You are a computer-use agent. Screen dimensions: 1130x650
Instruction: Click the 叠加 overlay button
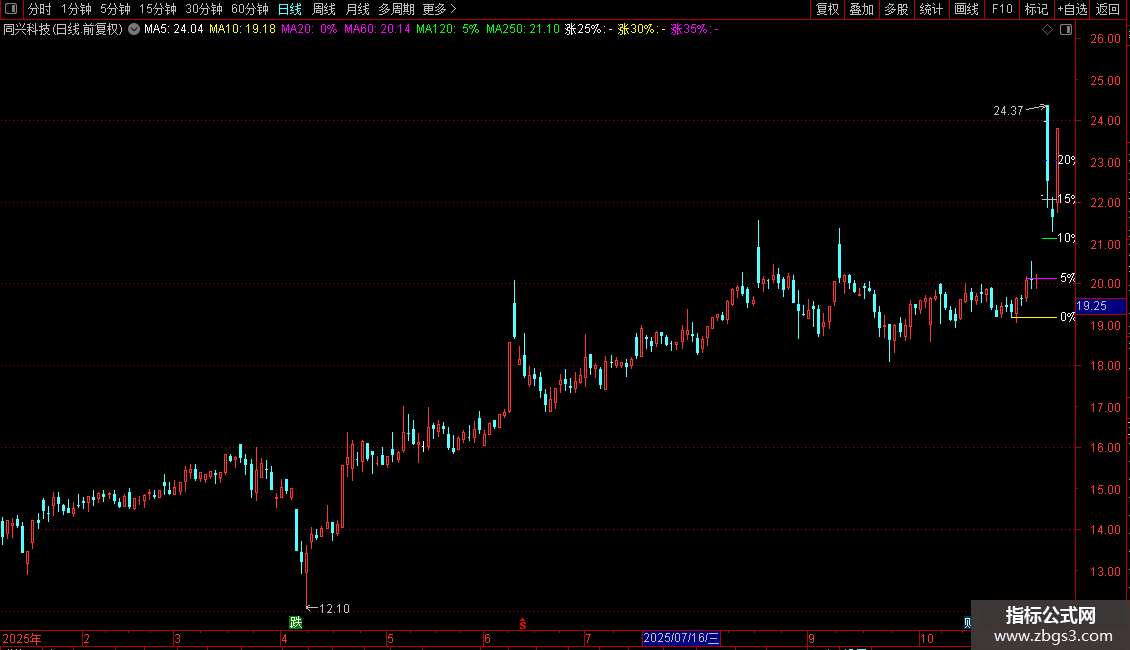(x=862, y=9)
